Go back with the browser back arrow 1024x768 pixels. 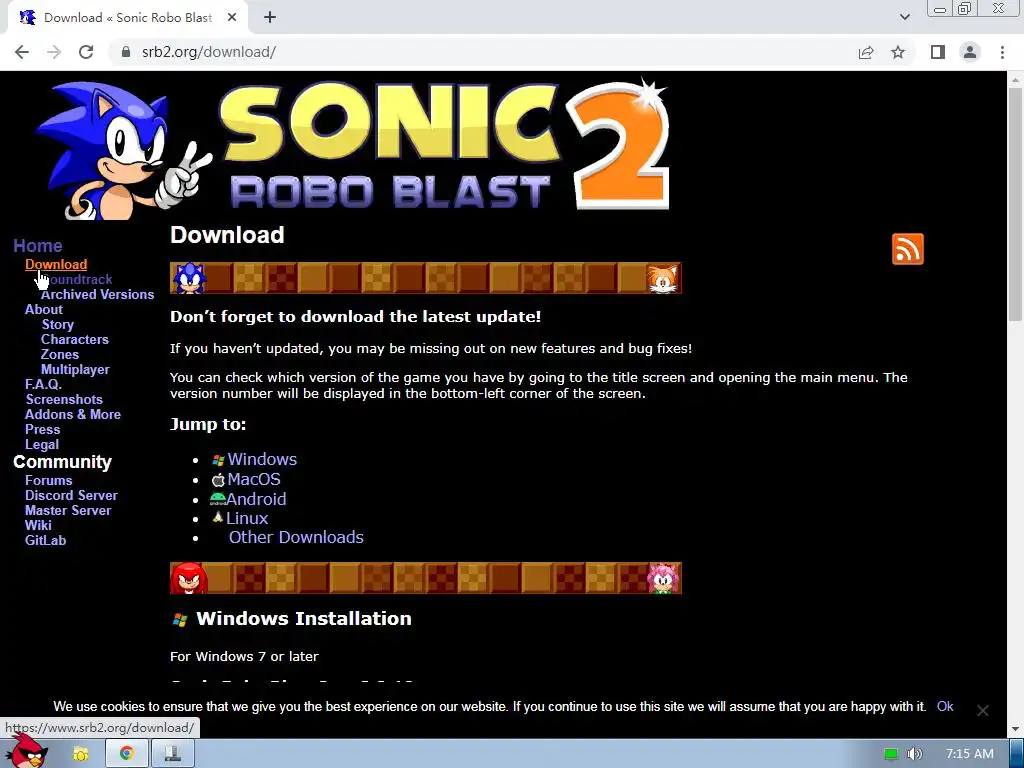(x=22, y=52)
